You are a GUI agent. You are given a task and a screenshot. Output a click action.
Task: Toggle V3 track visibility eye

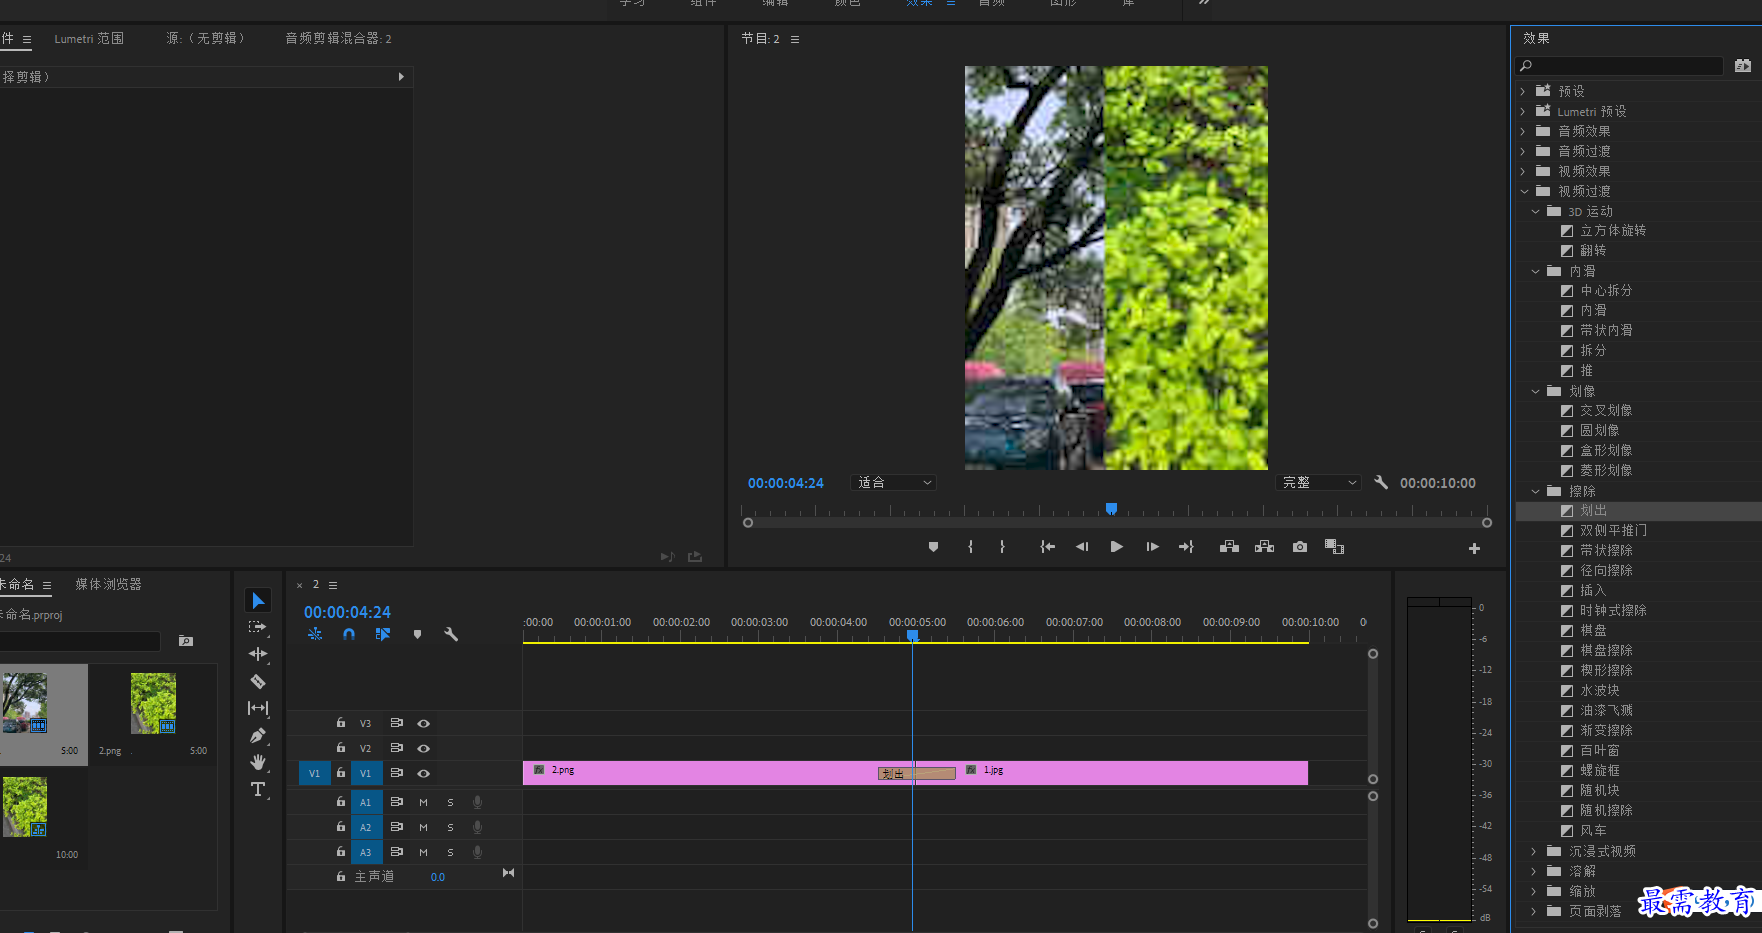pos(424,723)
